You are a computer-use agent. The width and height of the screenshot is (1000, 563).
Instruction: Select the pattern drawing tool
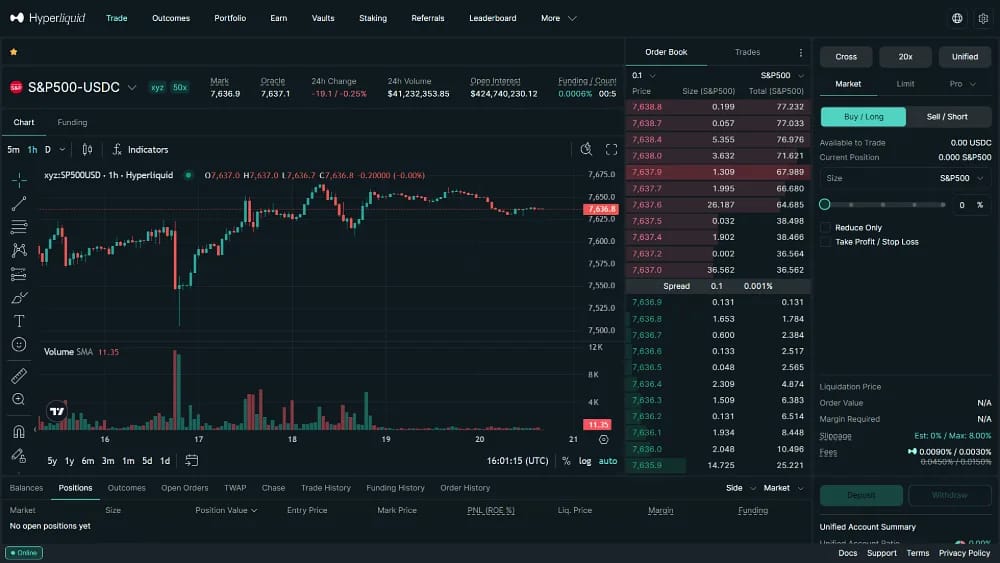coord(19,251)
